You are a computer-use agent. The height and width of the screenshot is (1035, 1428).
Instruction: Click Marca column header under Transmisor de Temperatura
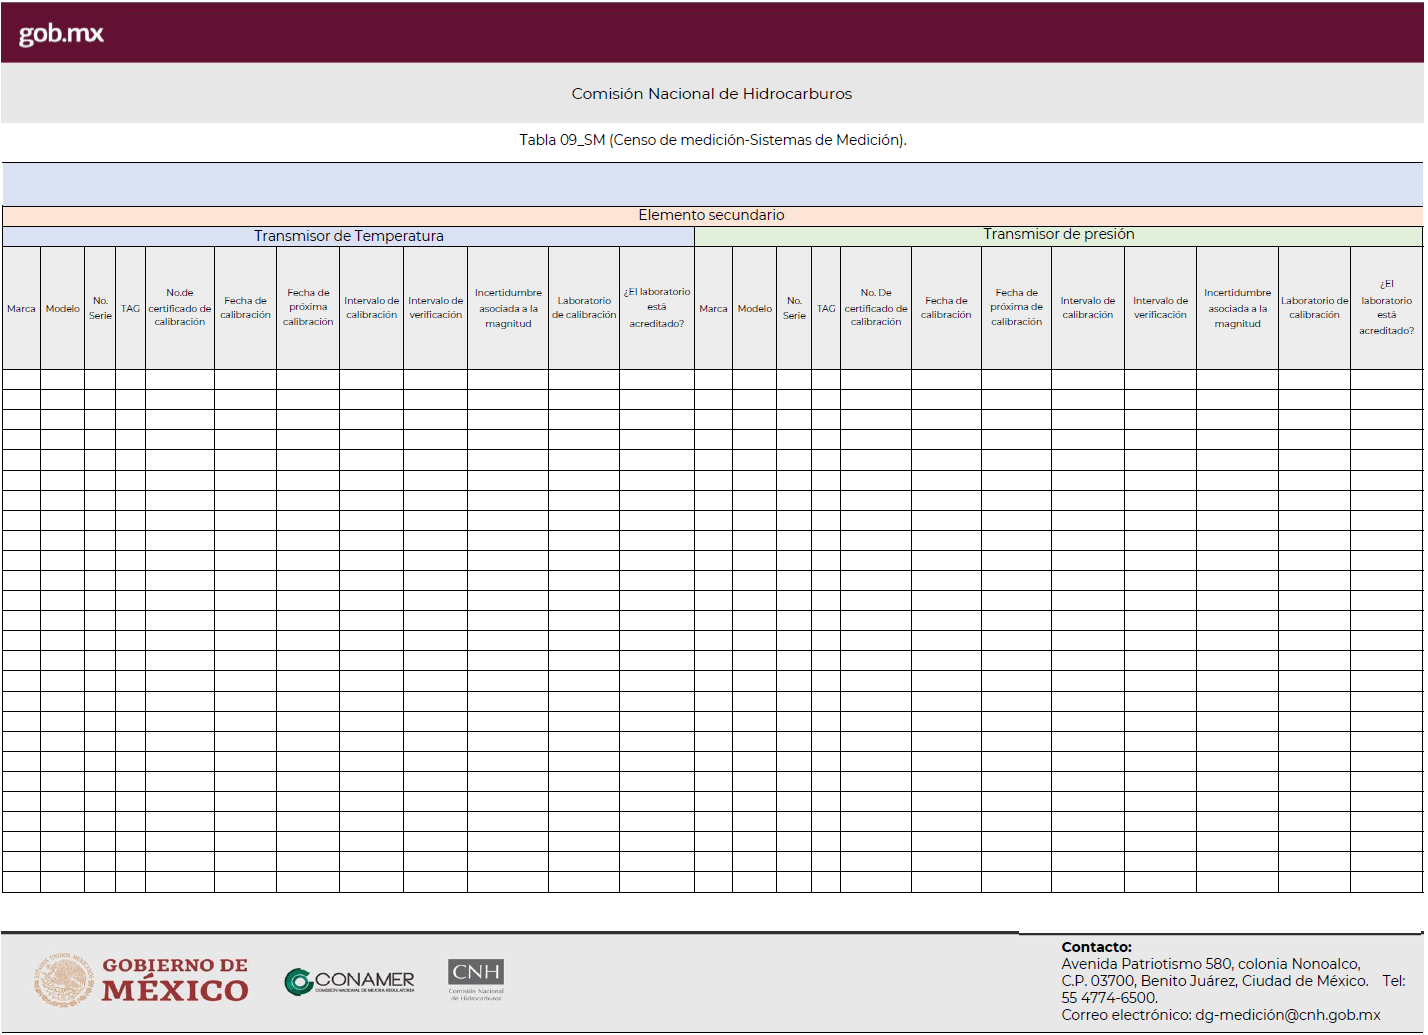point(21,309)
